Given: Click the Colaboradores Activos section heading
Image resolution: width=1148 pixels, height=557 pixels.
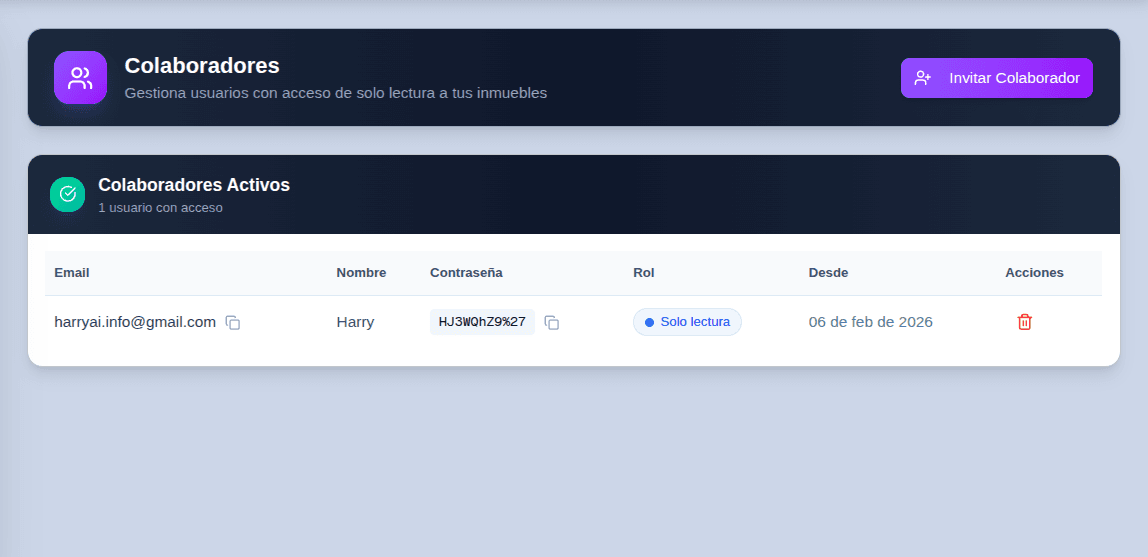Looking at the screenshot, I should [x=194, y=185].
